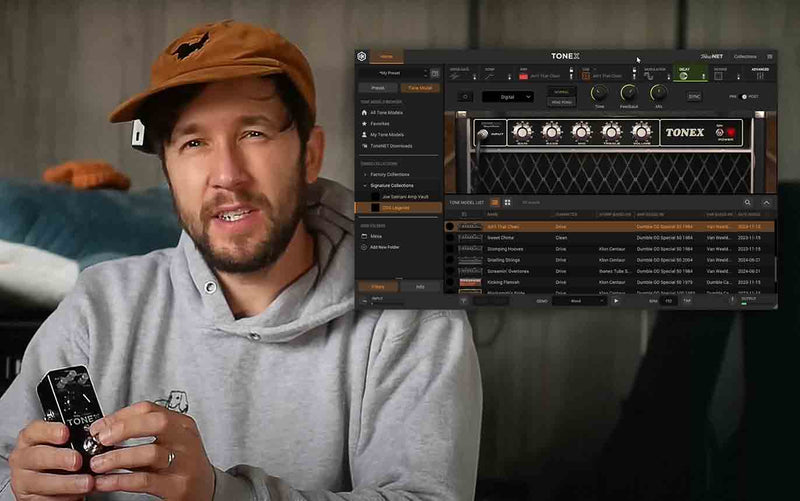Toggle the Noise Gate block power switch
The image size is (800, 501).
point(474,77)
